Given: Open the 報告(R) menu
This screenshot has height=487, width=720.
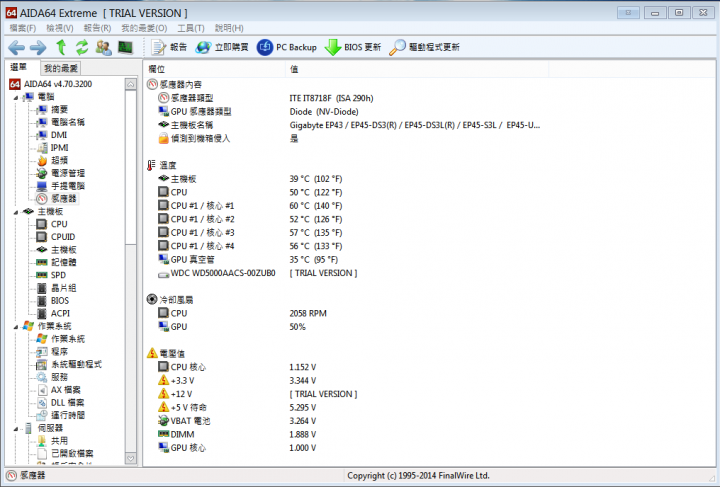Looking at the screenshot, I should tap(97, 28).
